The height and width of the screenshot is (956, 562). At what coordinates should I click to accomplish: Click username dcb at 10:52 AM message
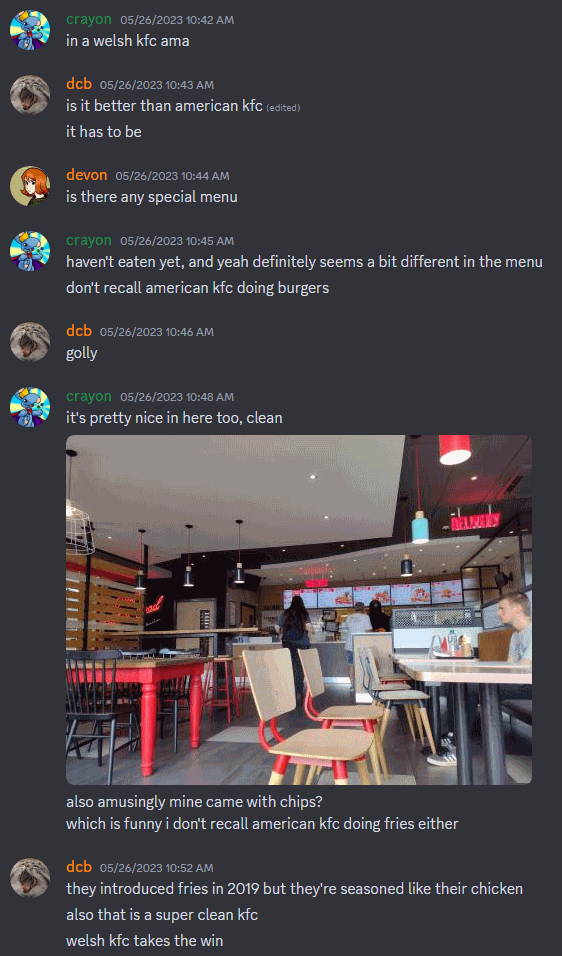coord(79,866)
